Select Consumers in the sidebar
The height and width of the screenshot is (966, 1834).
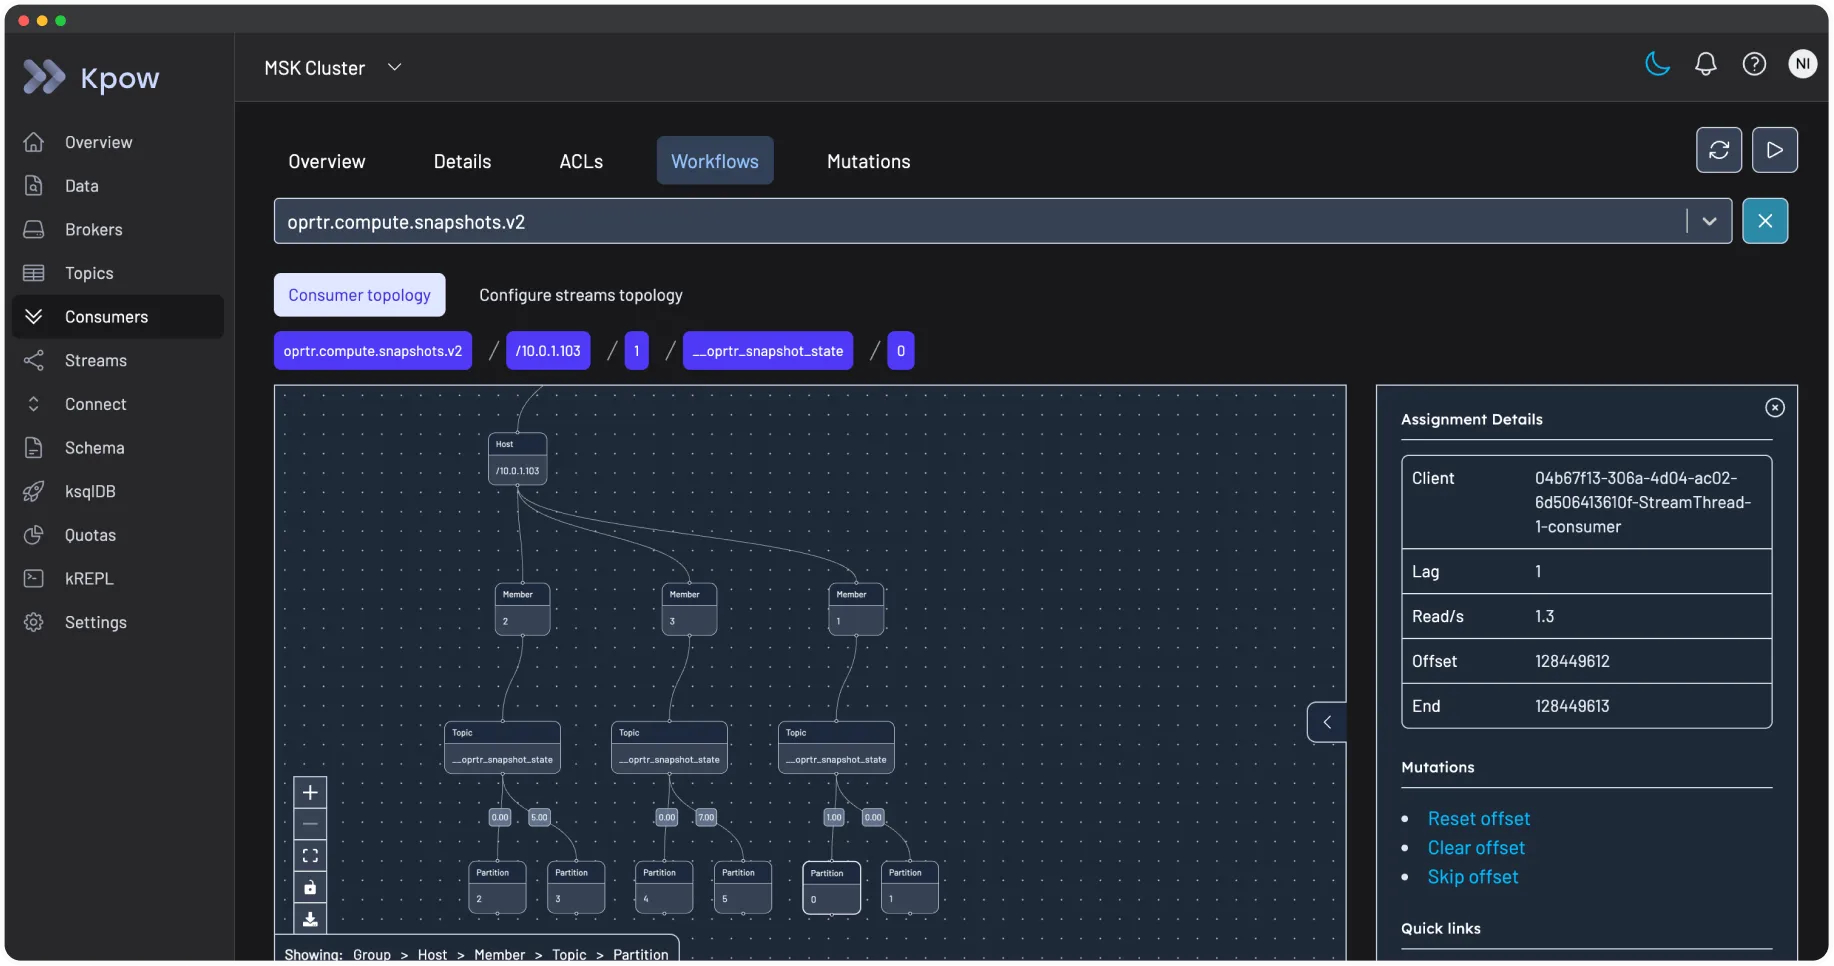pos(118,317)
